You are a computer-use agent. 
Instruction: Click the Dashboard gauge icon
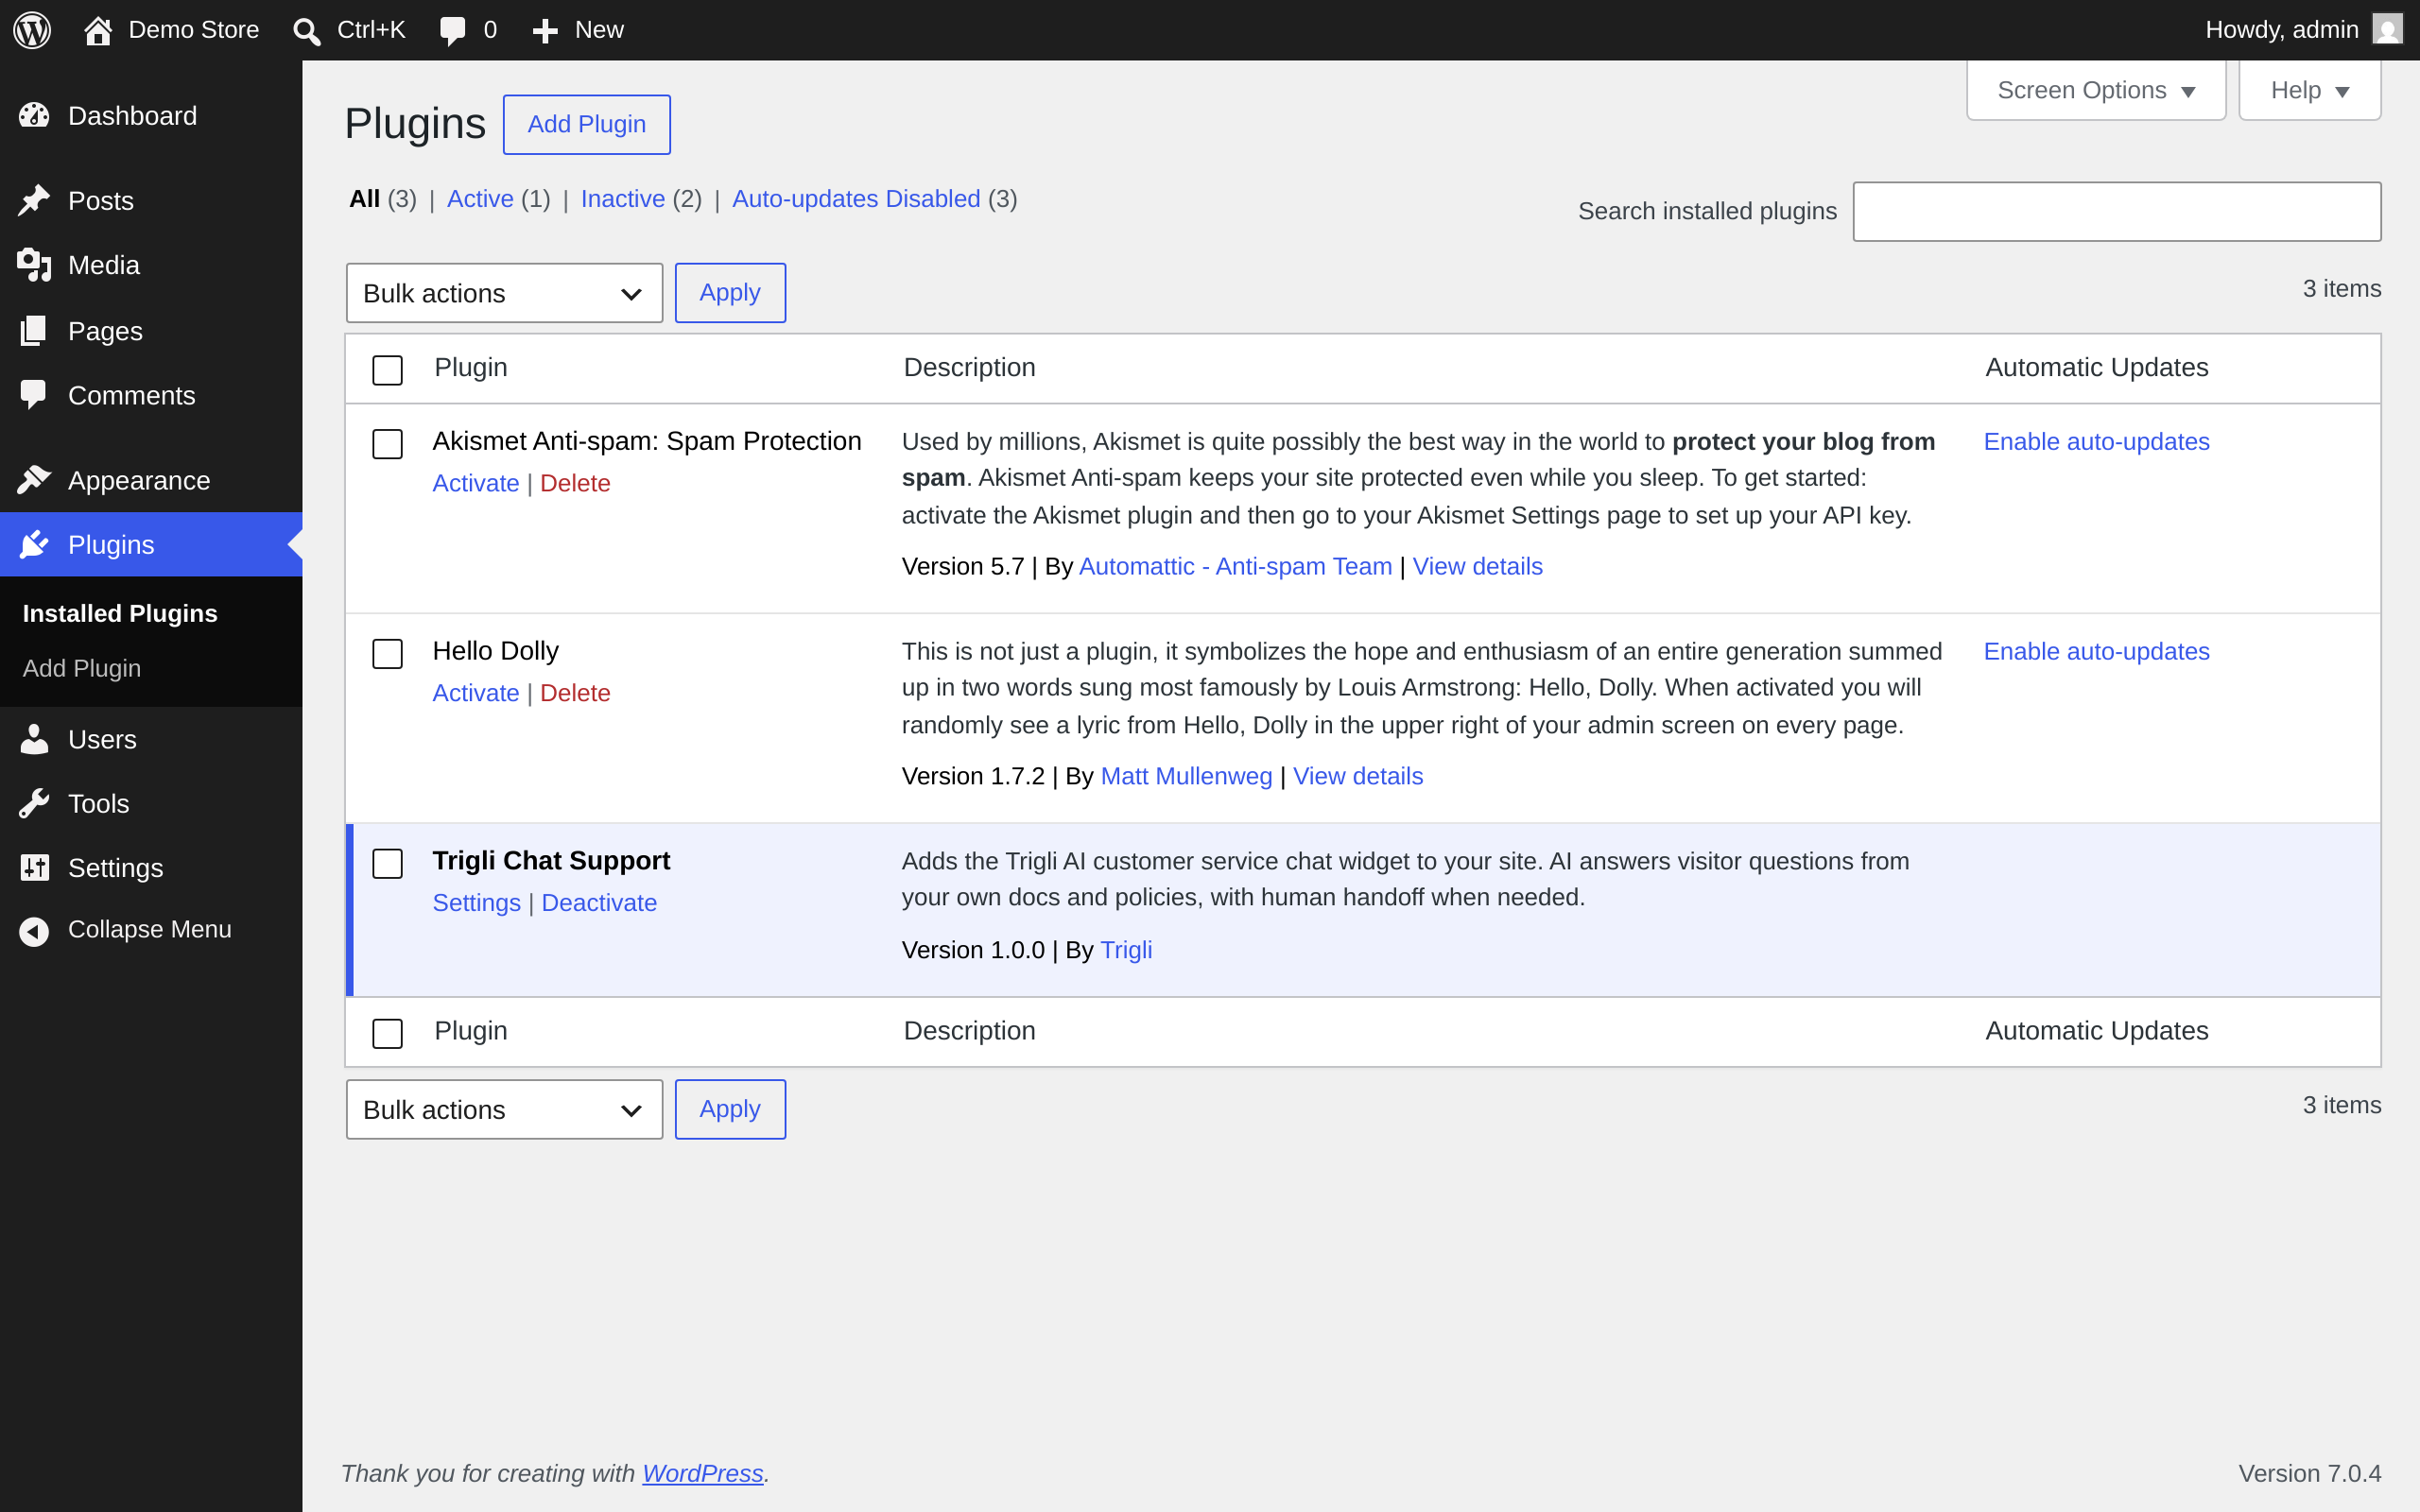point(34,116)
